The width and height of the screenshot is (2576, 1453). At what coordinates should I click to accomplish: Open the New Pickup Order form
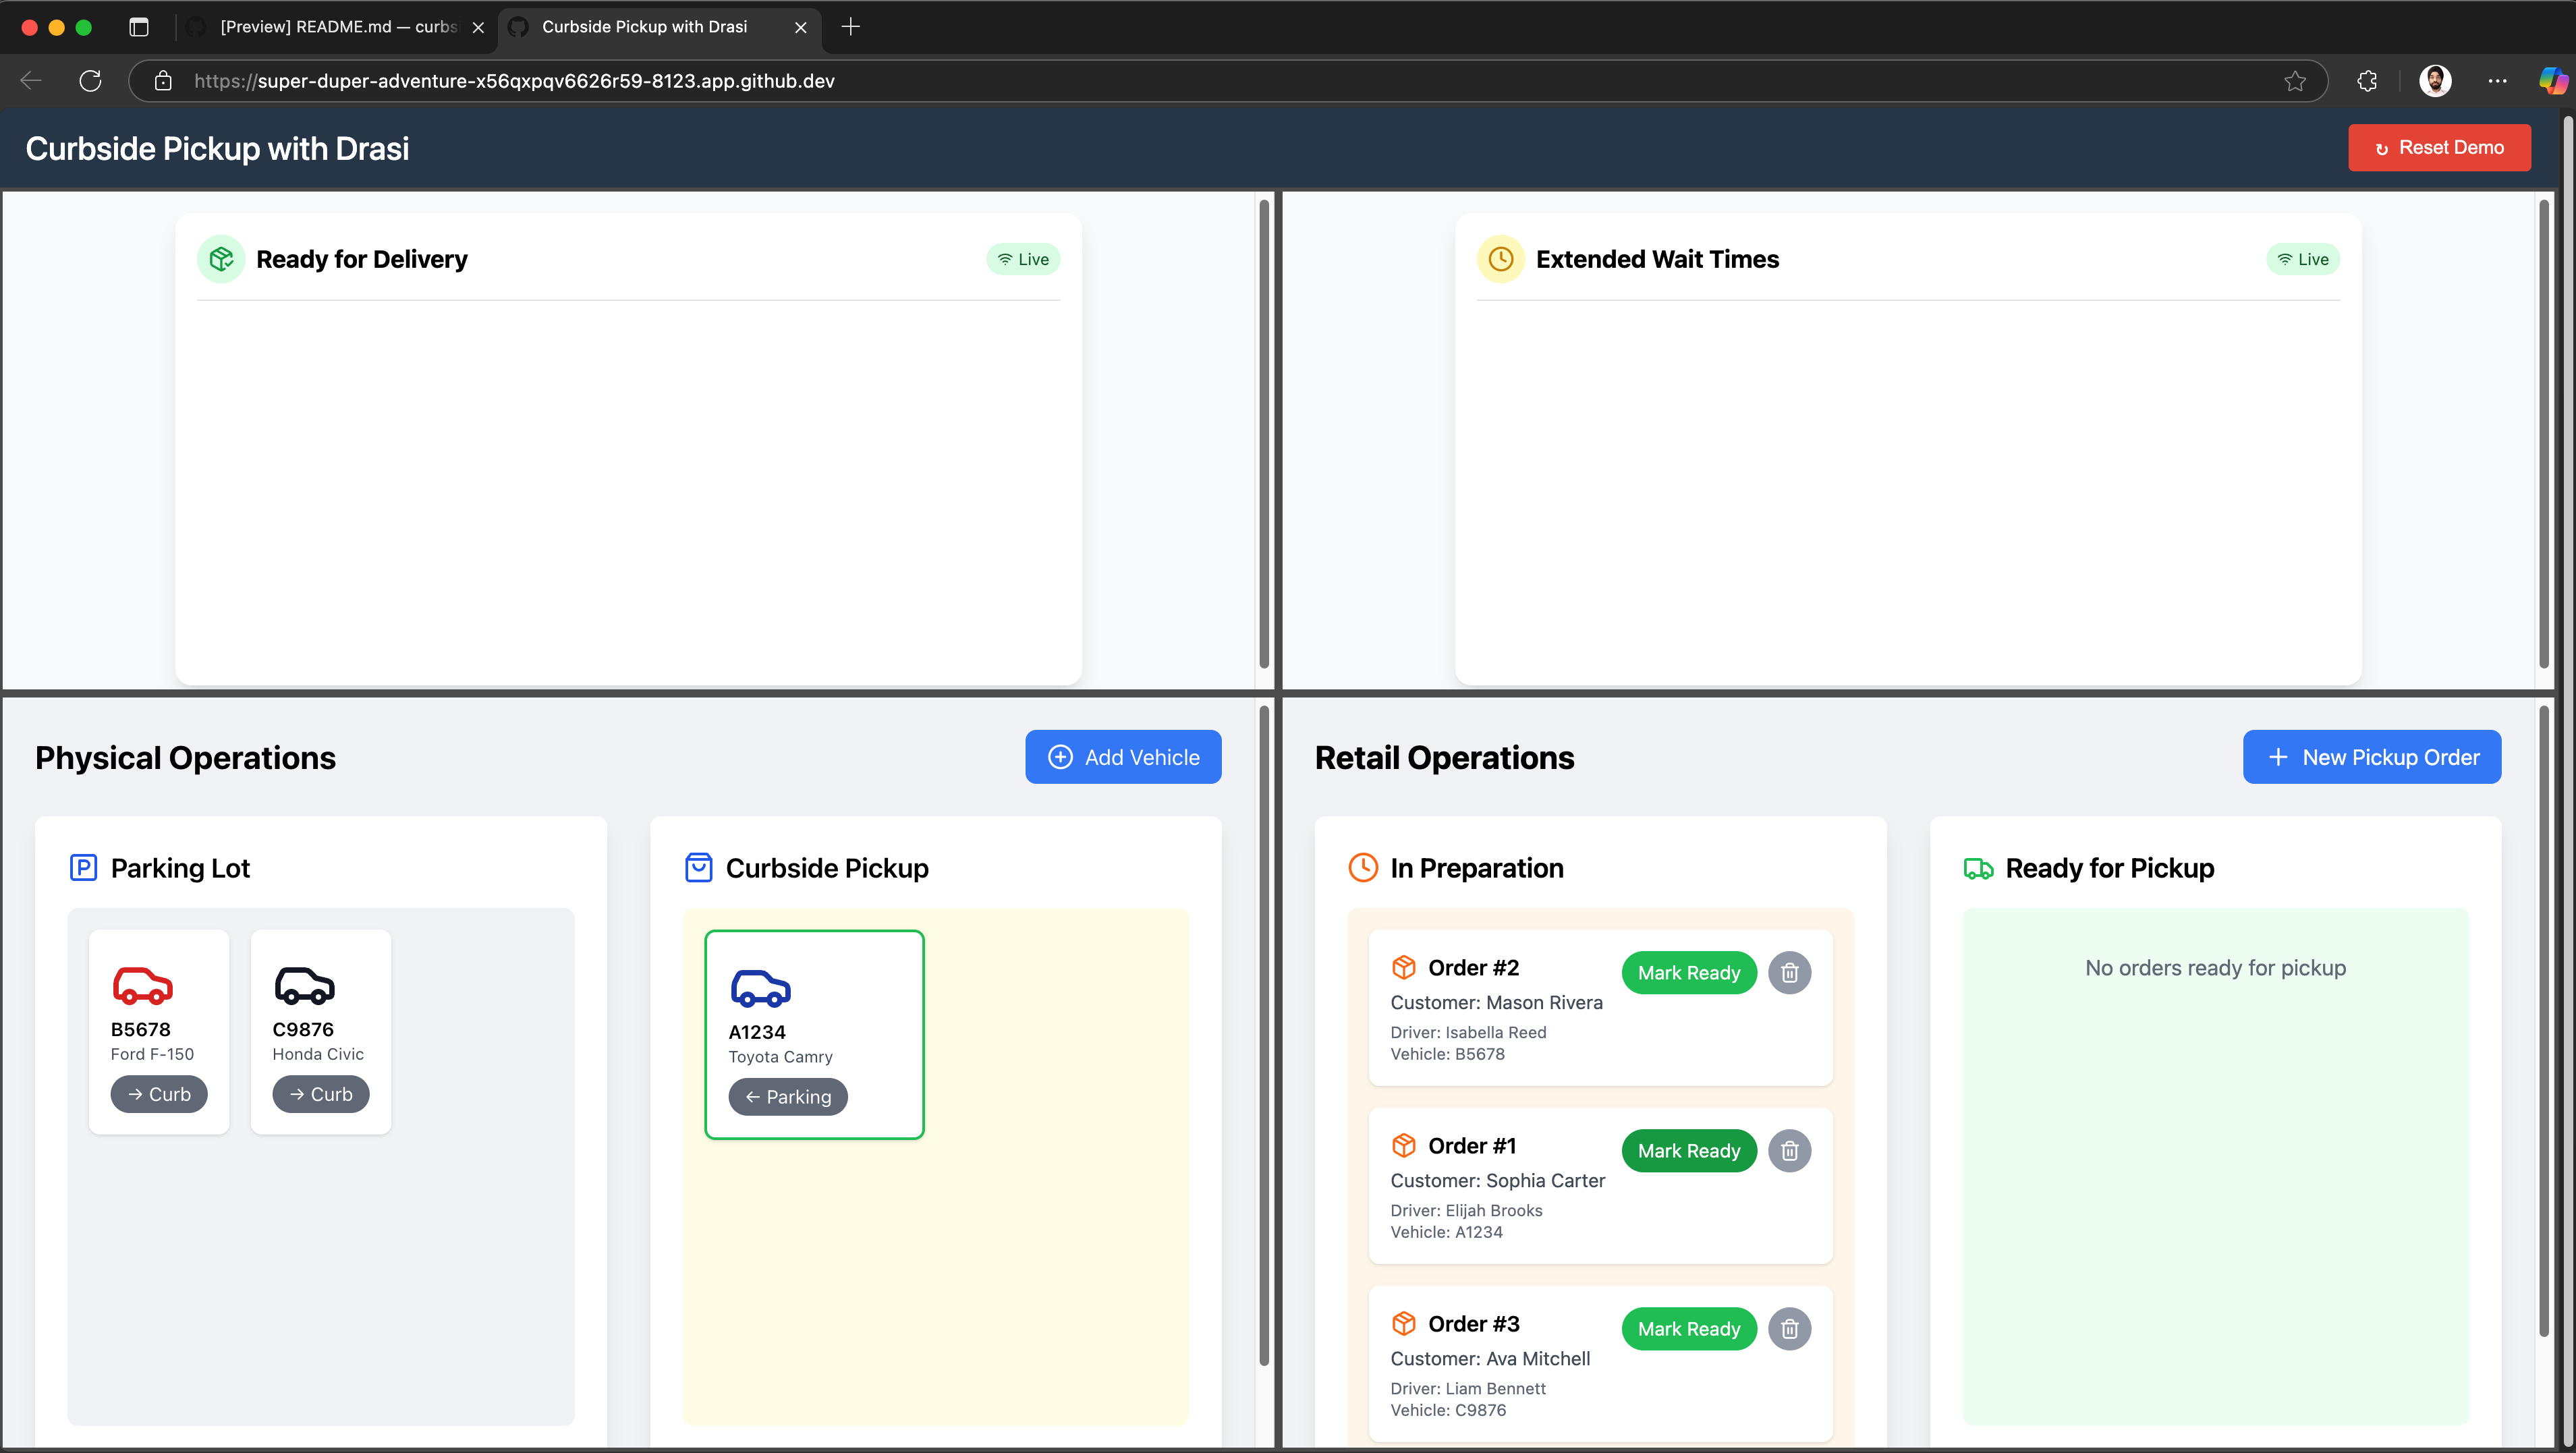(2371, 757)
